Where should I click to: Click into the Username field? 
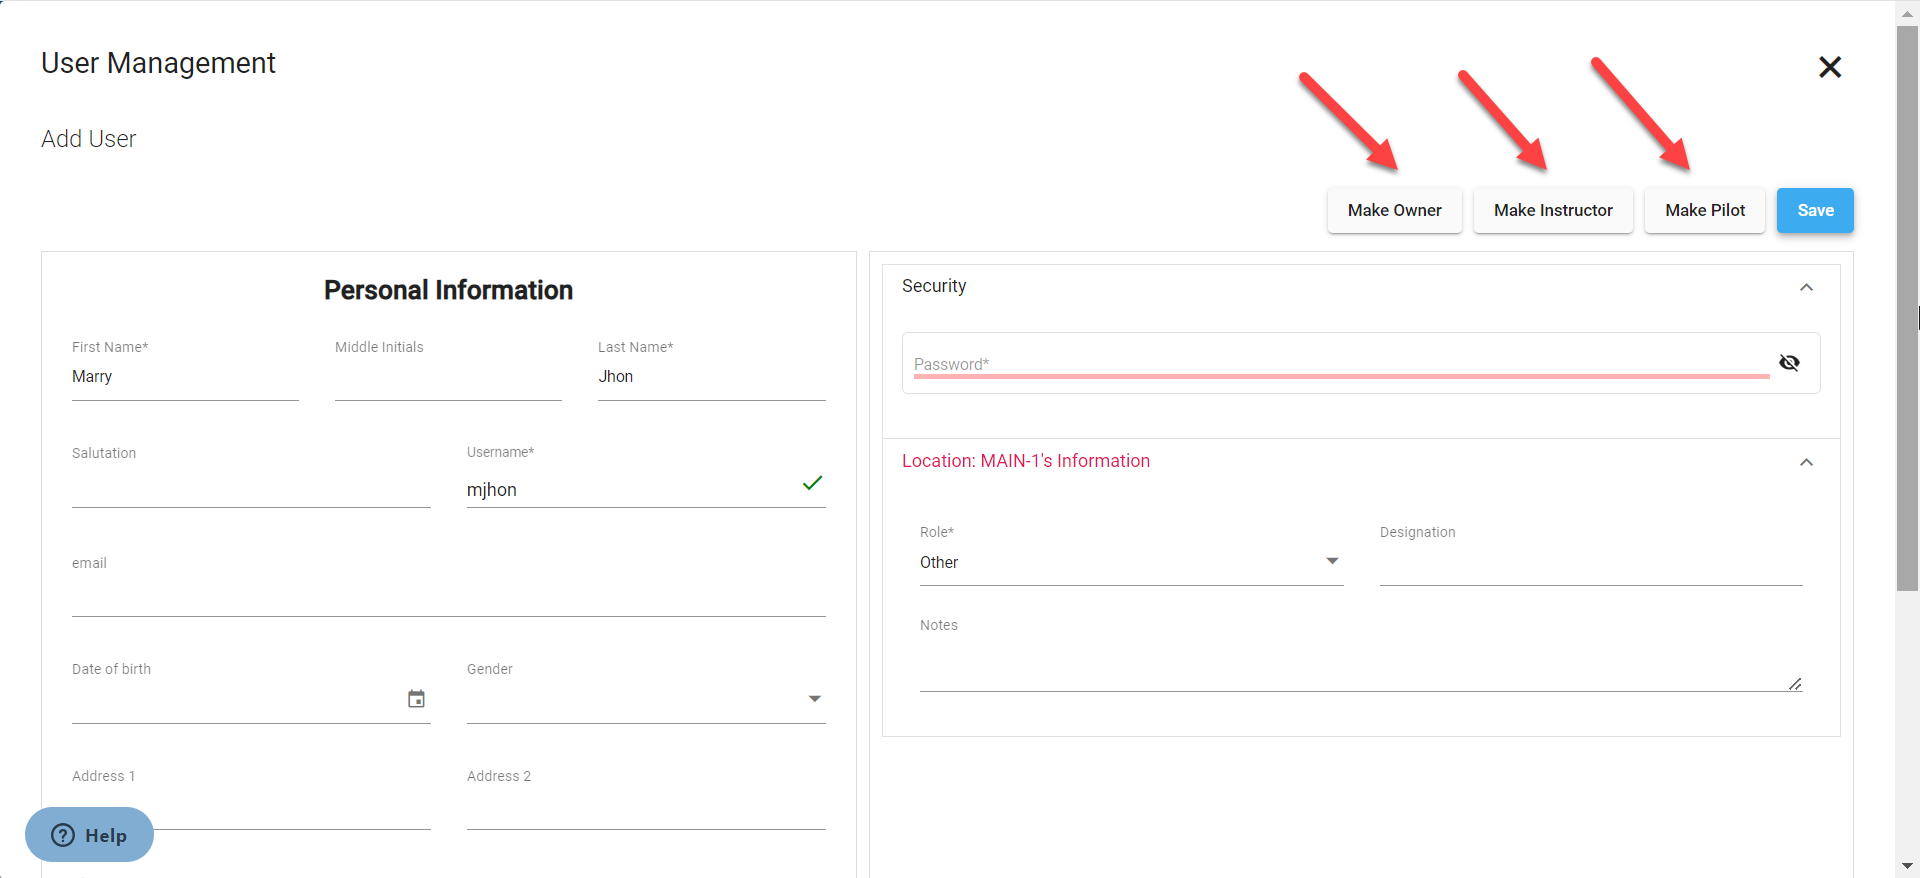click(630, 490)
